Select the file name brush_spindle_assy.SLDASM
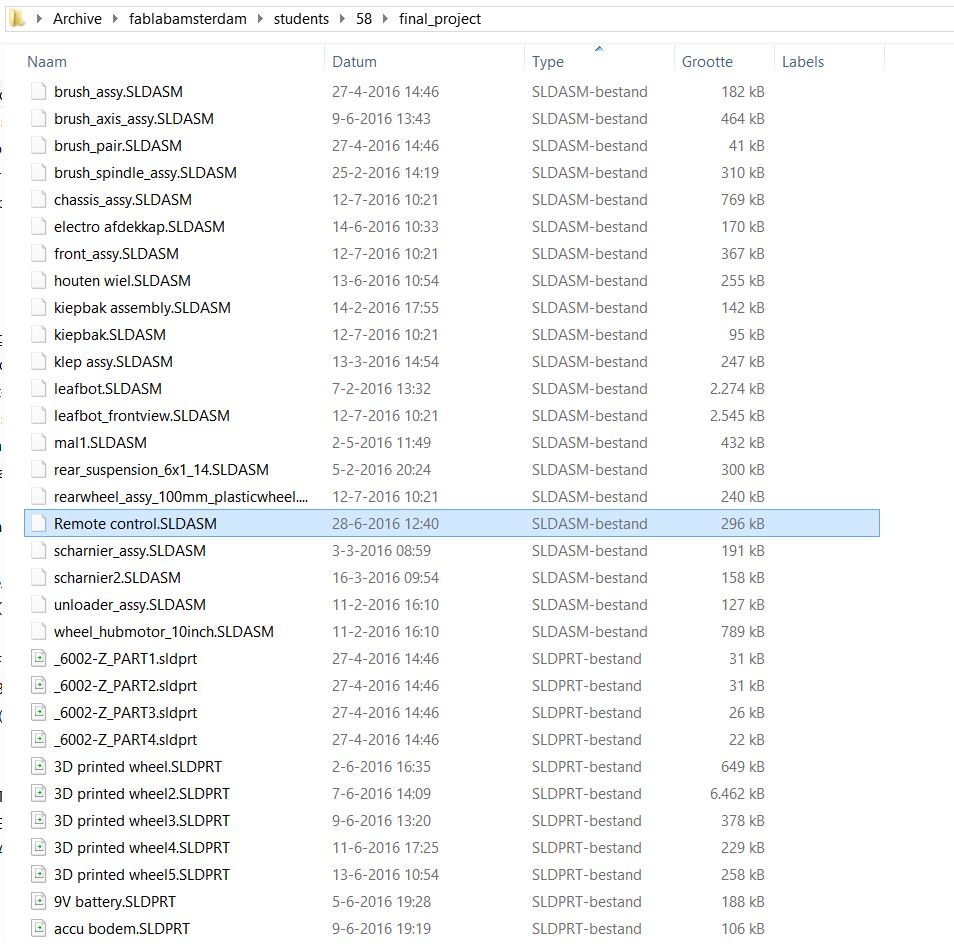Viewport: 954px width, 944px height. pos(145,173)
